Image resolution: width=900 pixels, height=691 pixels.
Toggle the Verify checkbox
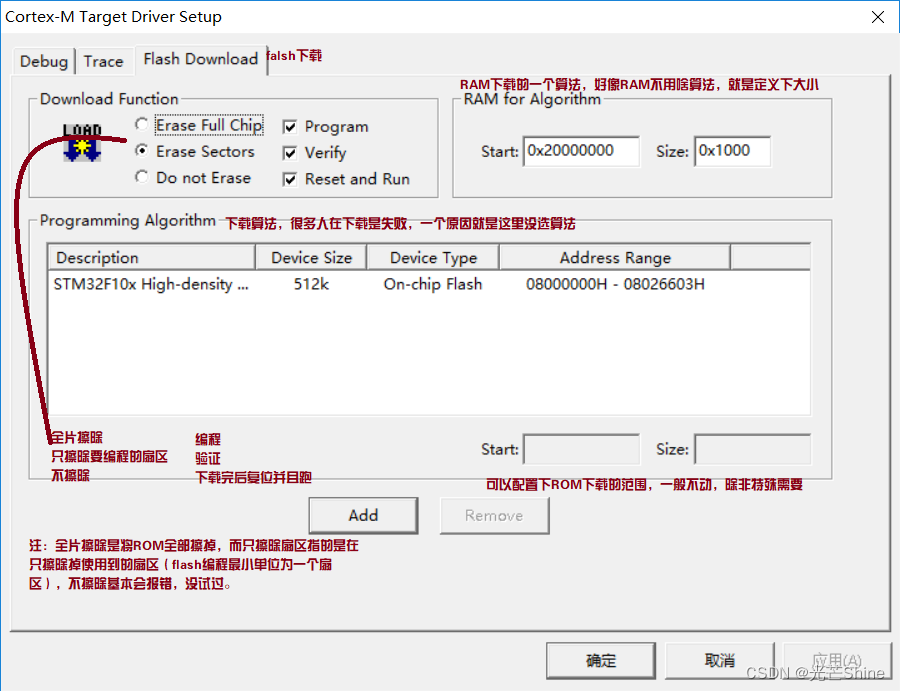(x=290, y=153)
